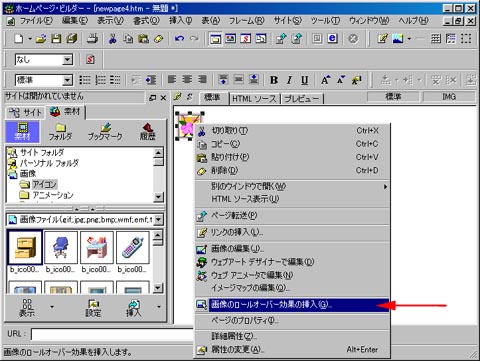Open the 挿入 button dropdown arrow
Screen dimensions: 480x361
[159, 307]
